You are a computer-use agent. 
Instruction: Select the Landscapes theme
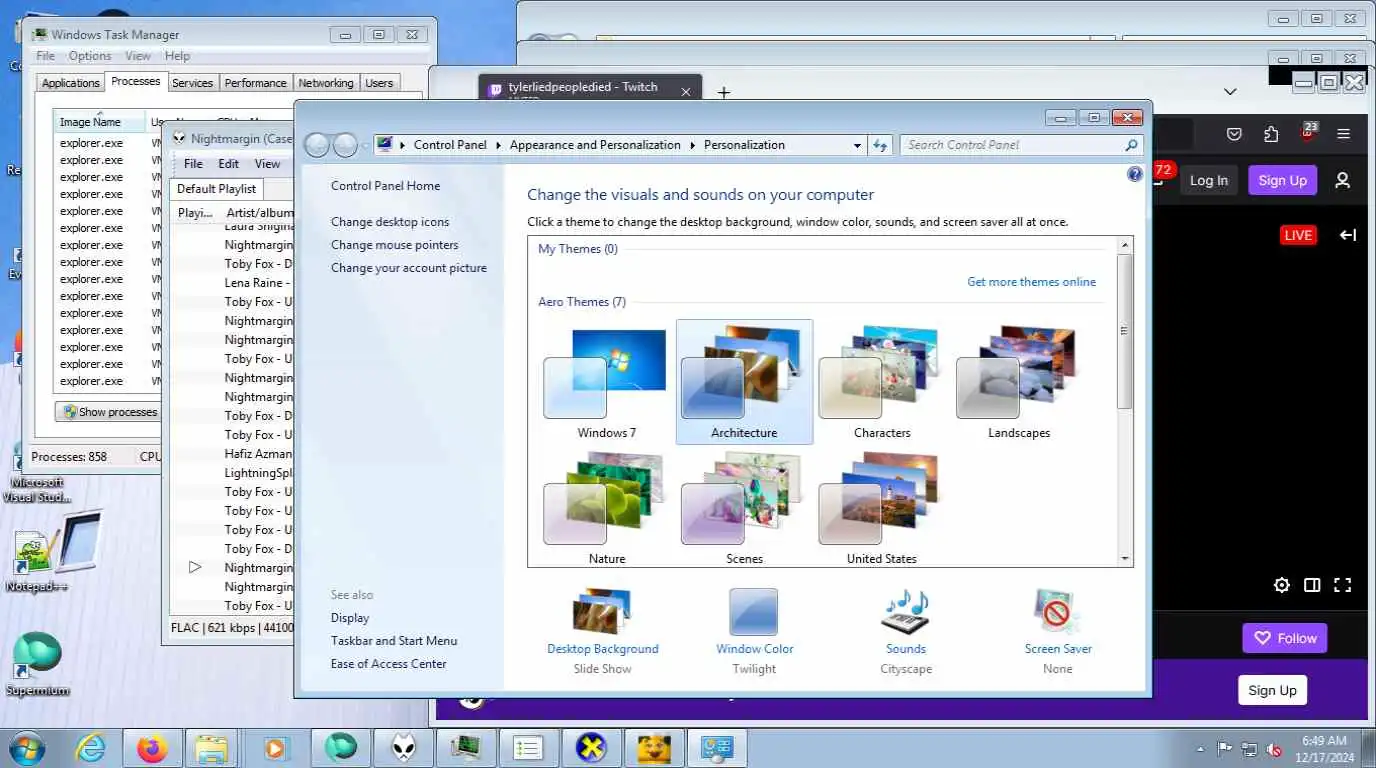point(1019,384)
